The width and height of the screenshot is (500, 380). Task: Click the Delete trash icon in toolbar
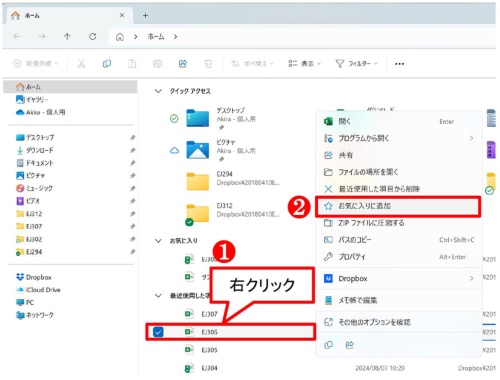pos(208,63)
